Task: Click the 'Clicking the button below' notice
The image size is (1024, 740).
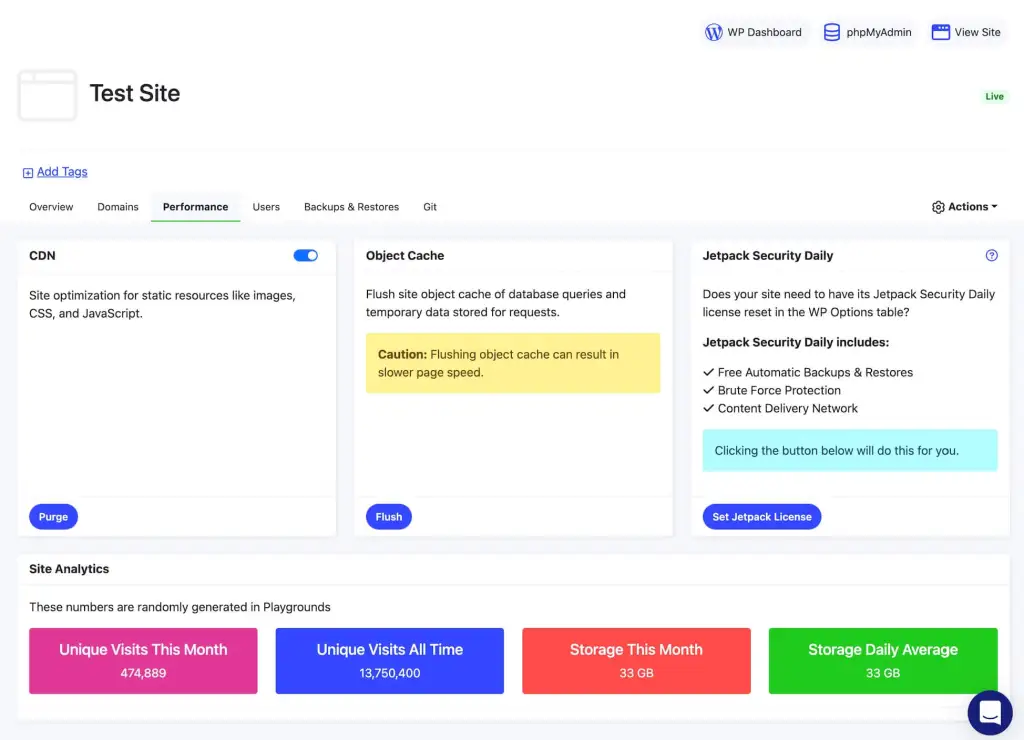Action: pos(850,450)
